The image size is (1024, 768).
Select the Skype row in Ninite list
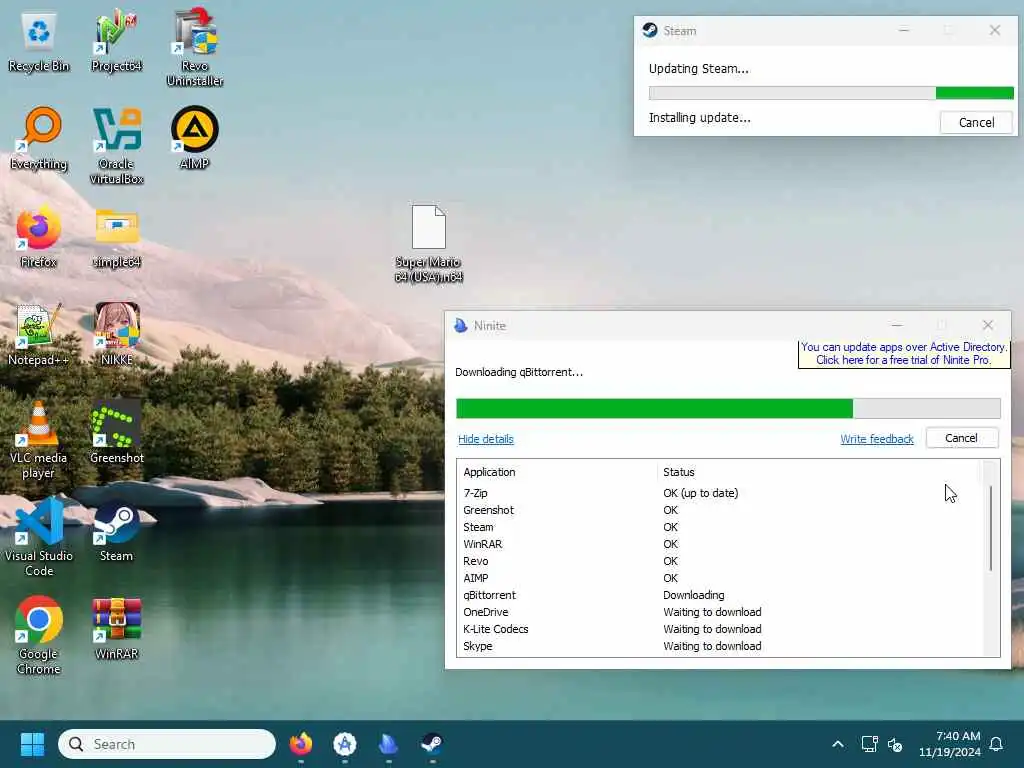tap(718, 646)
